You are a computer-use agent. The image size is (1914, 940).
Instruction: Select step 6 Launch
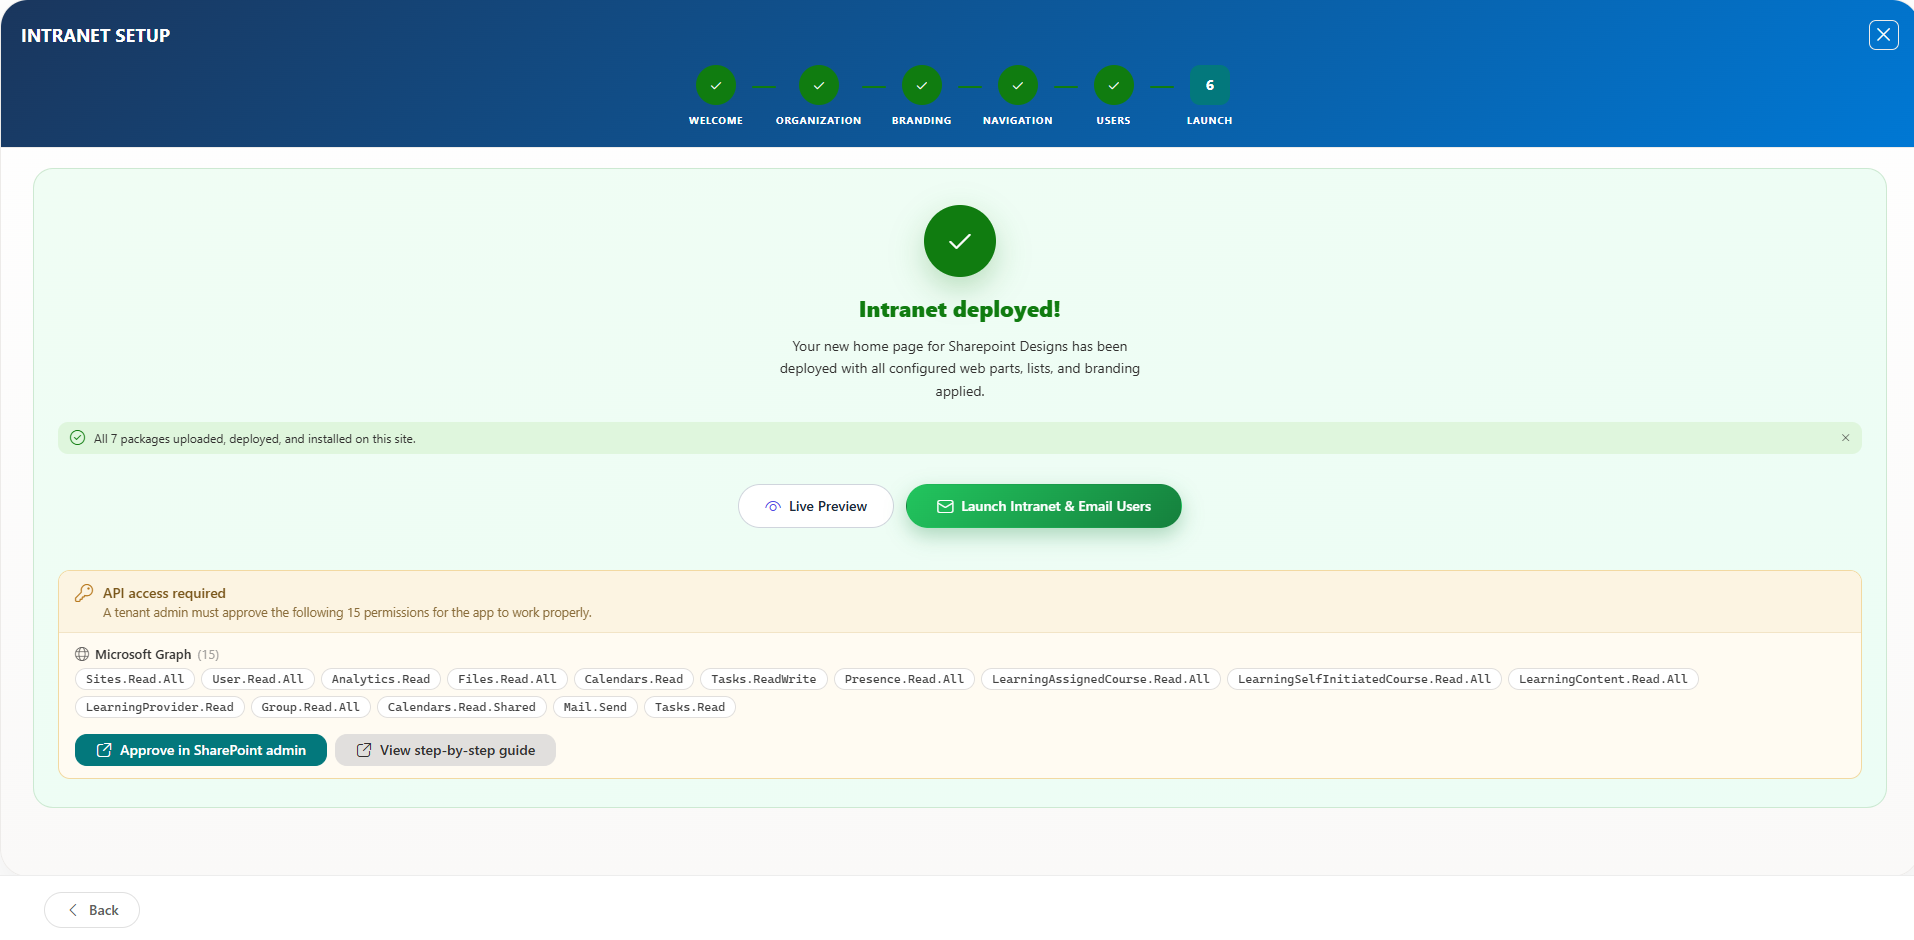(x=1210, y=86)
